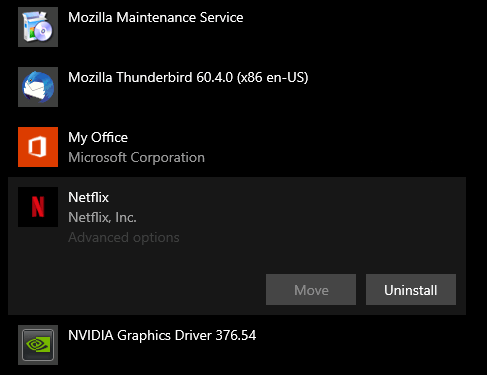The image size is (487, 375).
Task: Choose Mozilla Thunderbird 60.4.0 entry title
Action: pos(188,78)
